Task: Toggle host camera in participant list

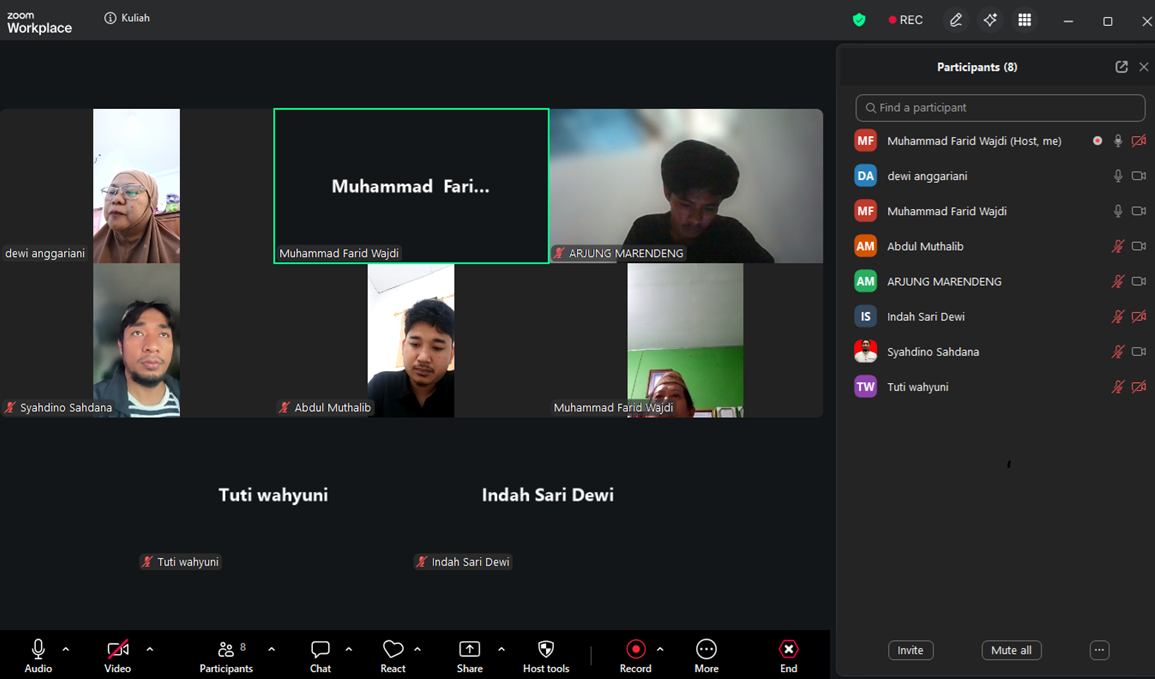Action: tap(1139, 141)
